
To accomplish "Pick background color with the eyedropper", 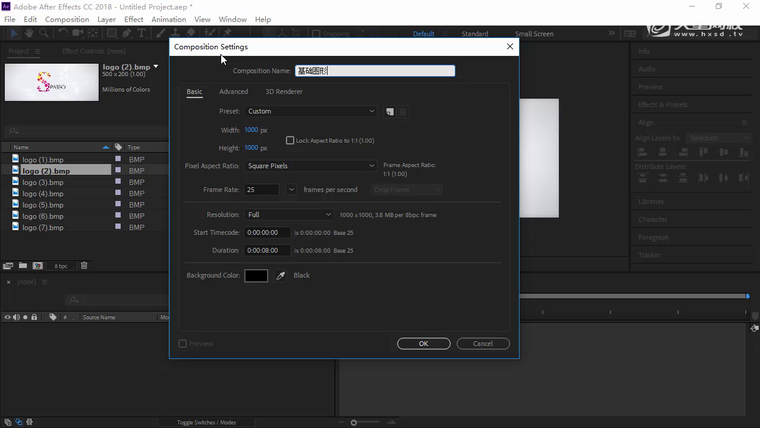I will click(x=281, y=275).
